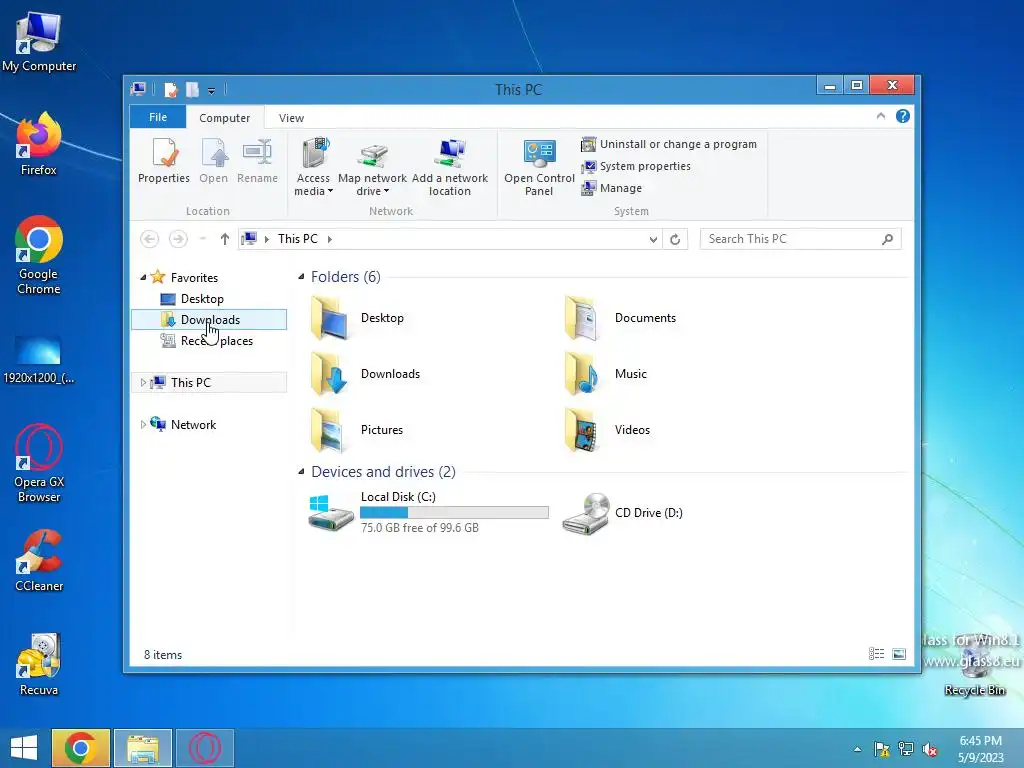This screenshot has width=1024, height=768.
Task: Collapse the Favorites tree node
Action: coord(143,278)
